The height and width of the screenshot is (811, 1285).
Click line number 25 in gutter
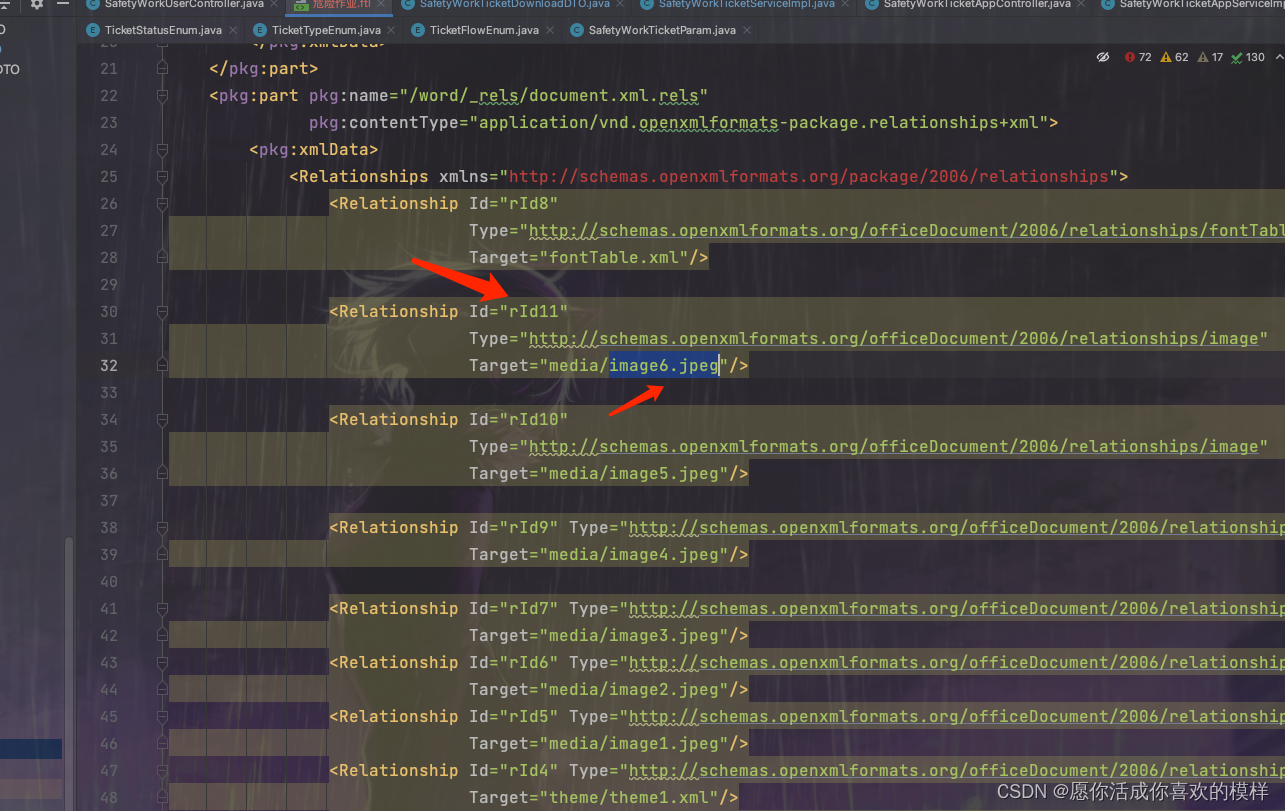pyautogui.click(x=108, y=177)
